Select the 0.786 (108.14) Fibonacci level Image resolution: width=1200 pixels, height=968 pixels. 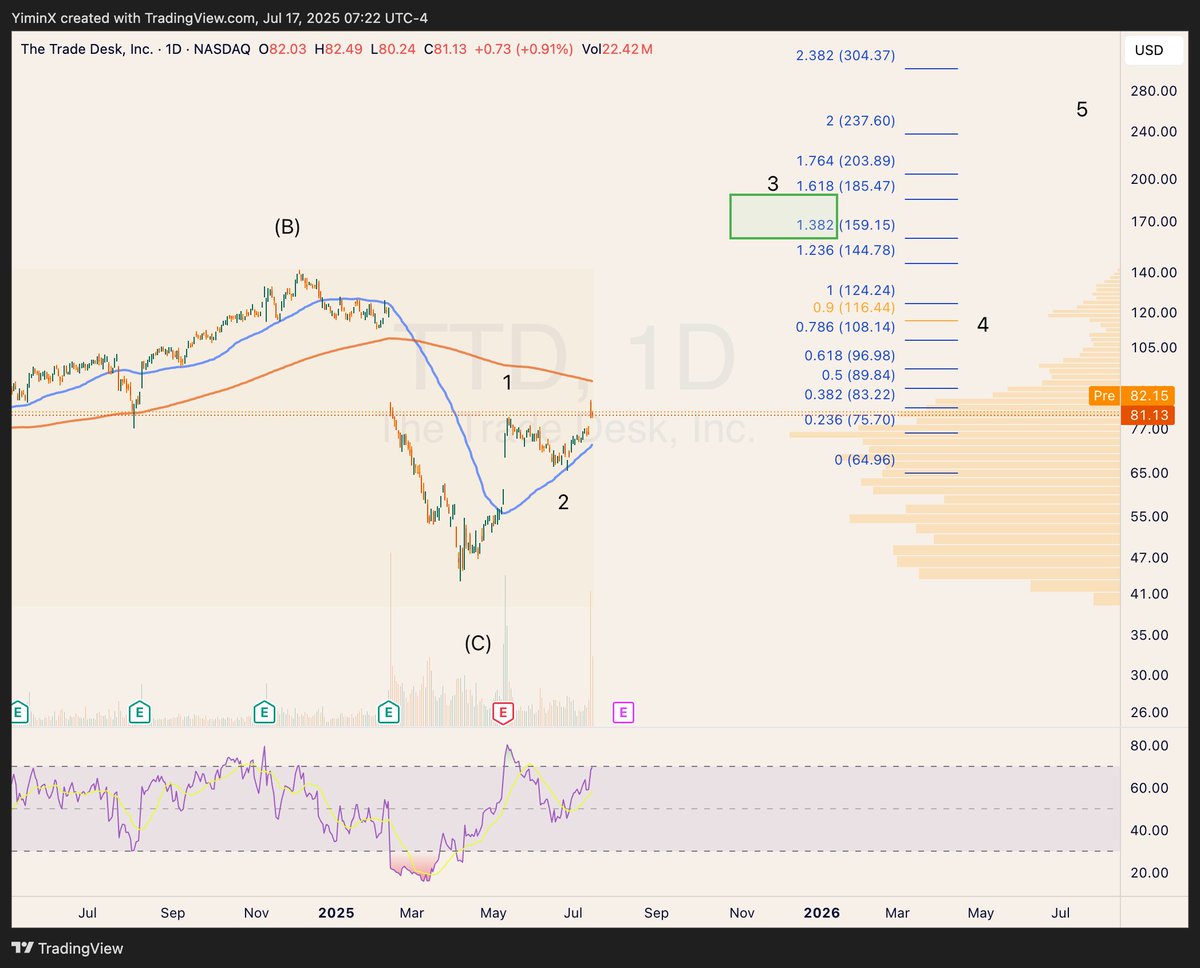pos(845,326)
